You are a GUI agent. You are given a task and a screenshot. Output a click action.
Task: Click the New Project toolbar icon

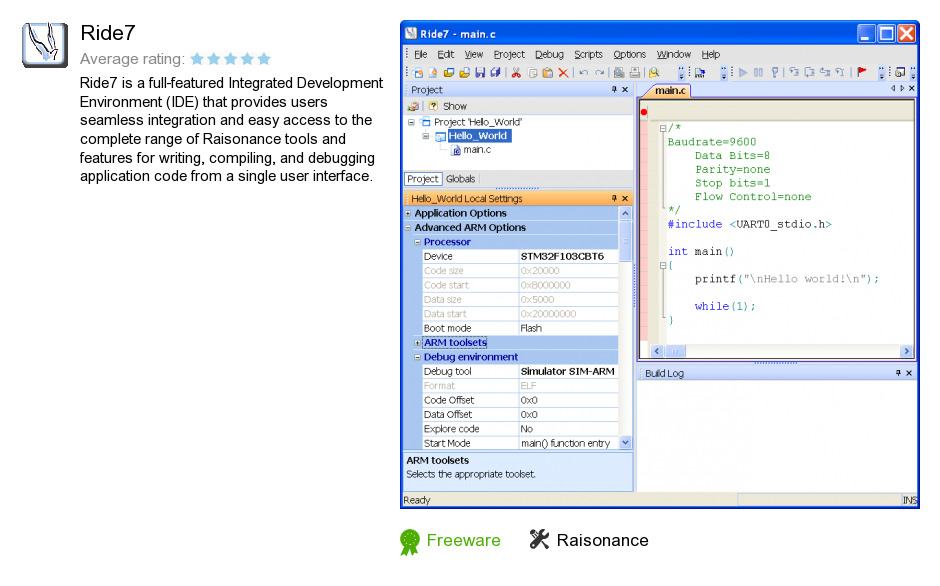coord(417,73)
